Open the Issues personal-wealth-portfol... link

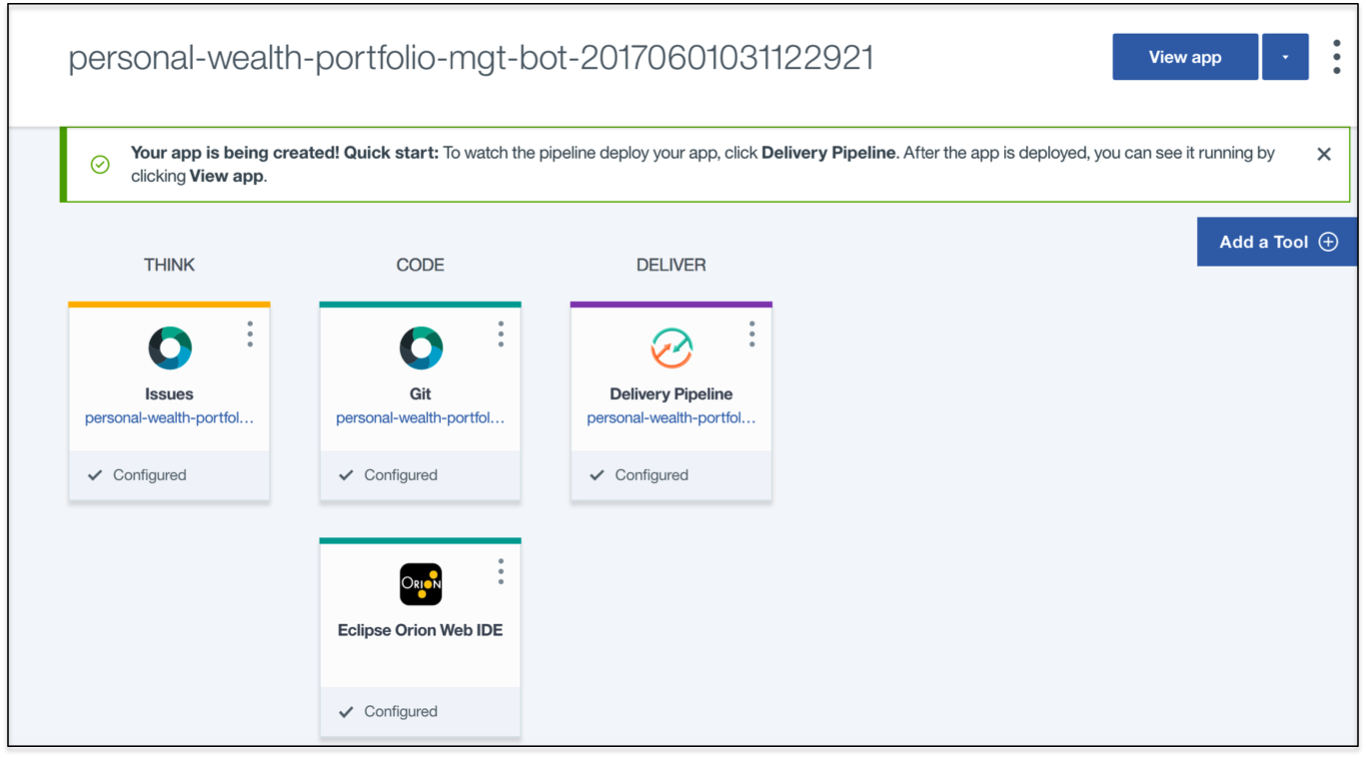tap(169, 418)
